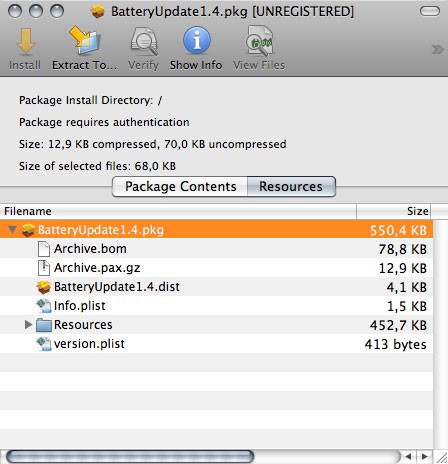Minimize the window with the middle button
Screen dimensions: 448x464
click(x=36, y=11)
